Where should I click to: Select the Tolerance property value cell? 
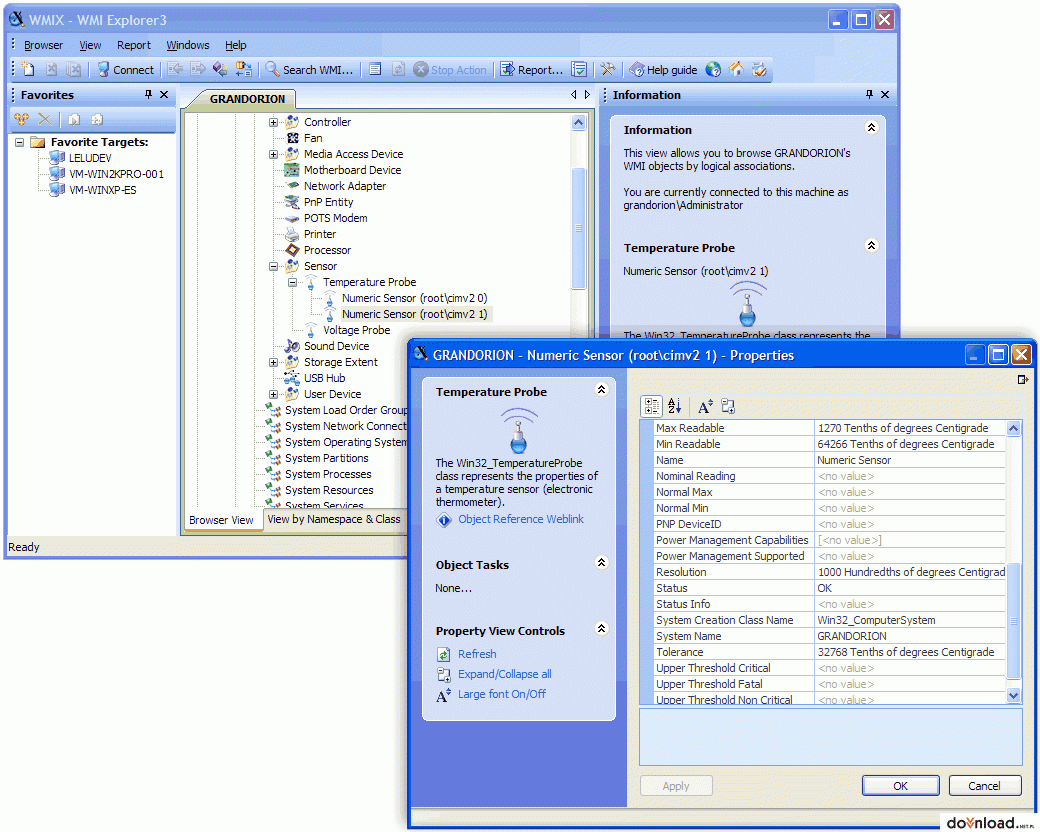[910, 652]
